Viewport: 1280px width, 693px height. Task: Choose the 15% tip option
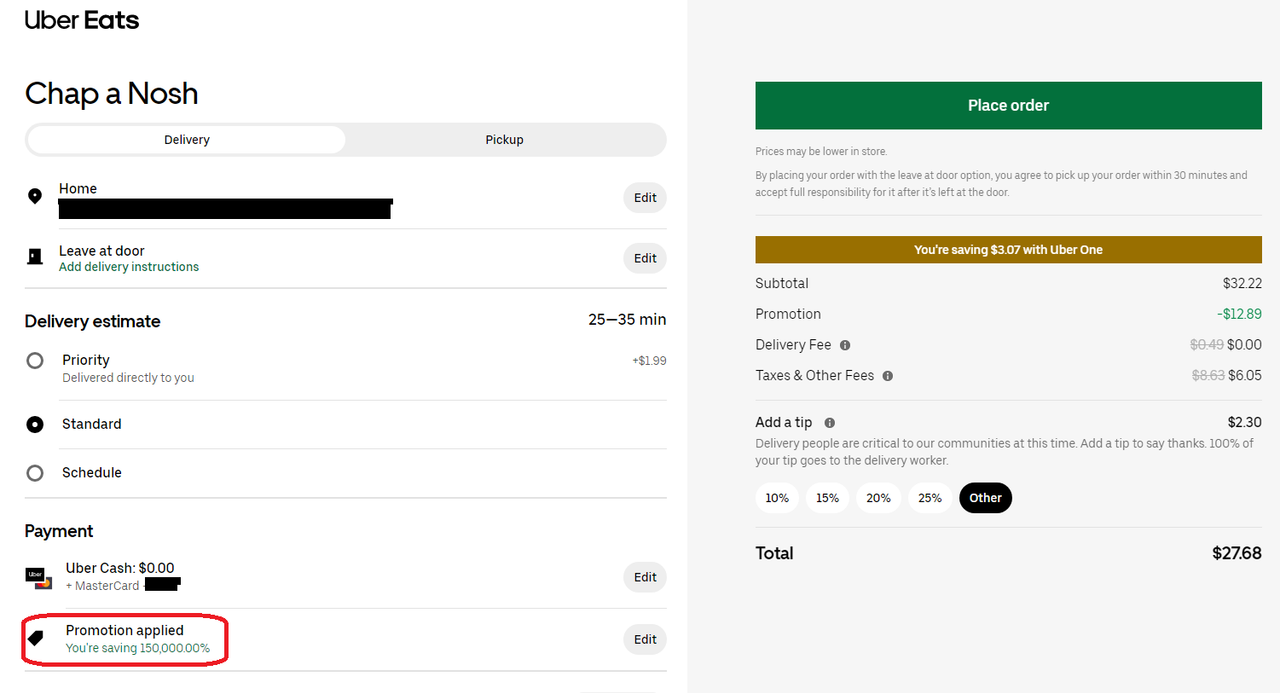pos(827,498)
